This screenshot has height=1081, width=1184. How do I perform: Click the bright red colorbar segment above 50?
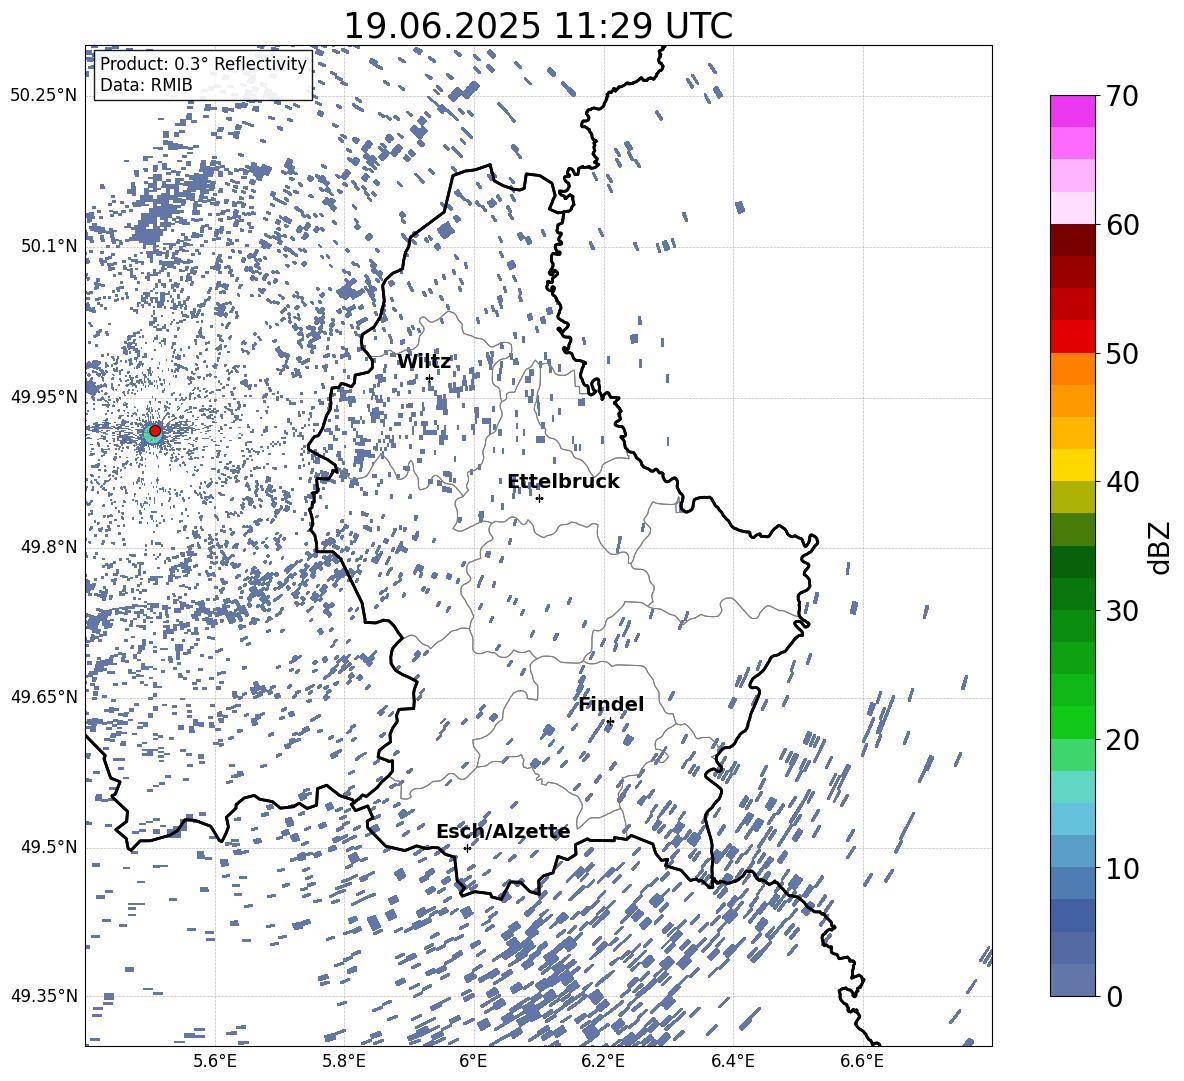coord(1073,337)
